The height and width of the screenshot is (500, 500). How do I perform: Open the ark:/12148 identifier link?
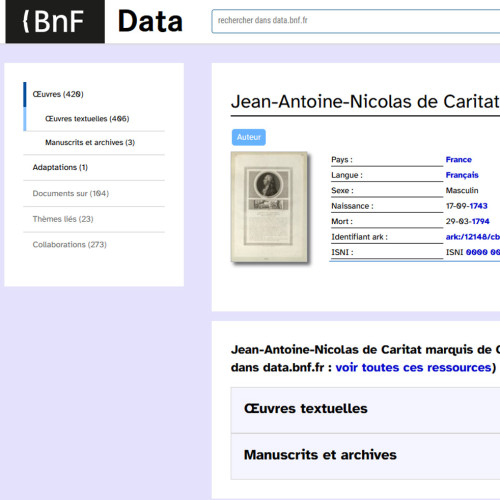coord(473,237)
